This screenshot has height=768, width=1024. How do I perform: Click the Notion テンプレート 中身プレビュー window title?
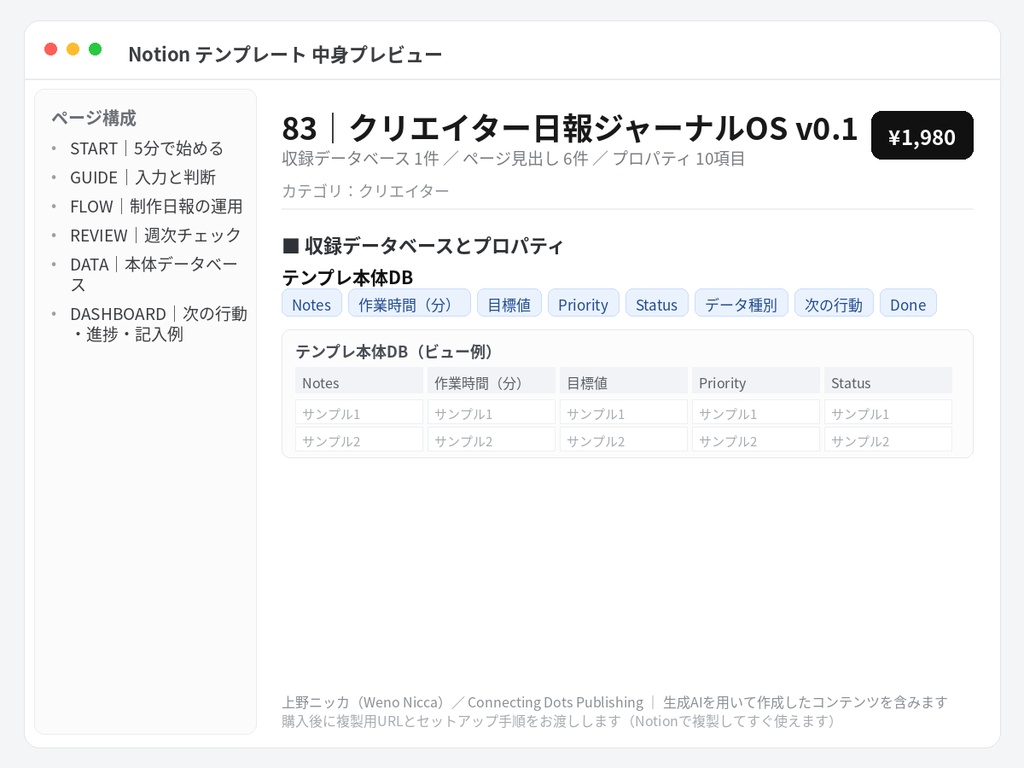coord(285,54)
